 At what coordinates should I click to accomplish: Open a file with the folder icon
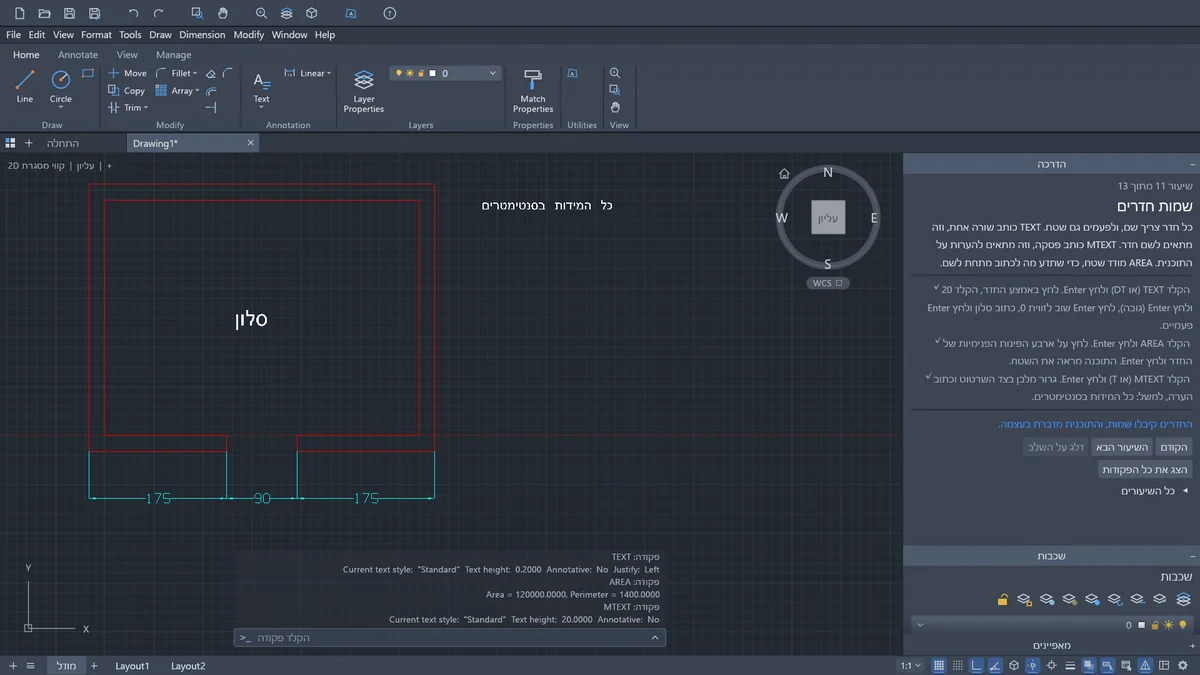pyautogui.click(x=44, y=14)
